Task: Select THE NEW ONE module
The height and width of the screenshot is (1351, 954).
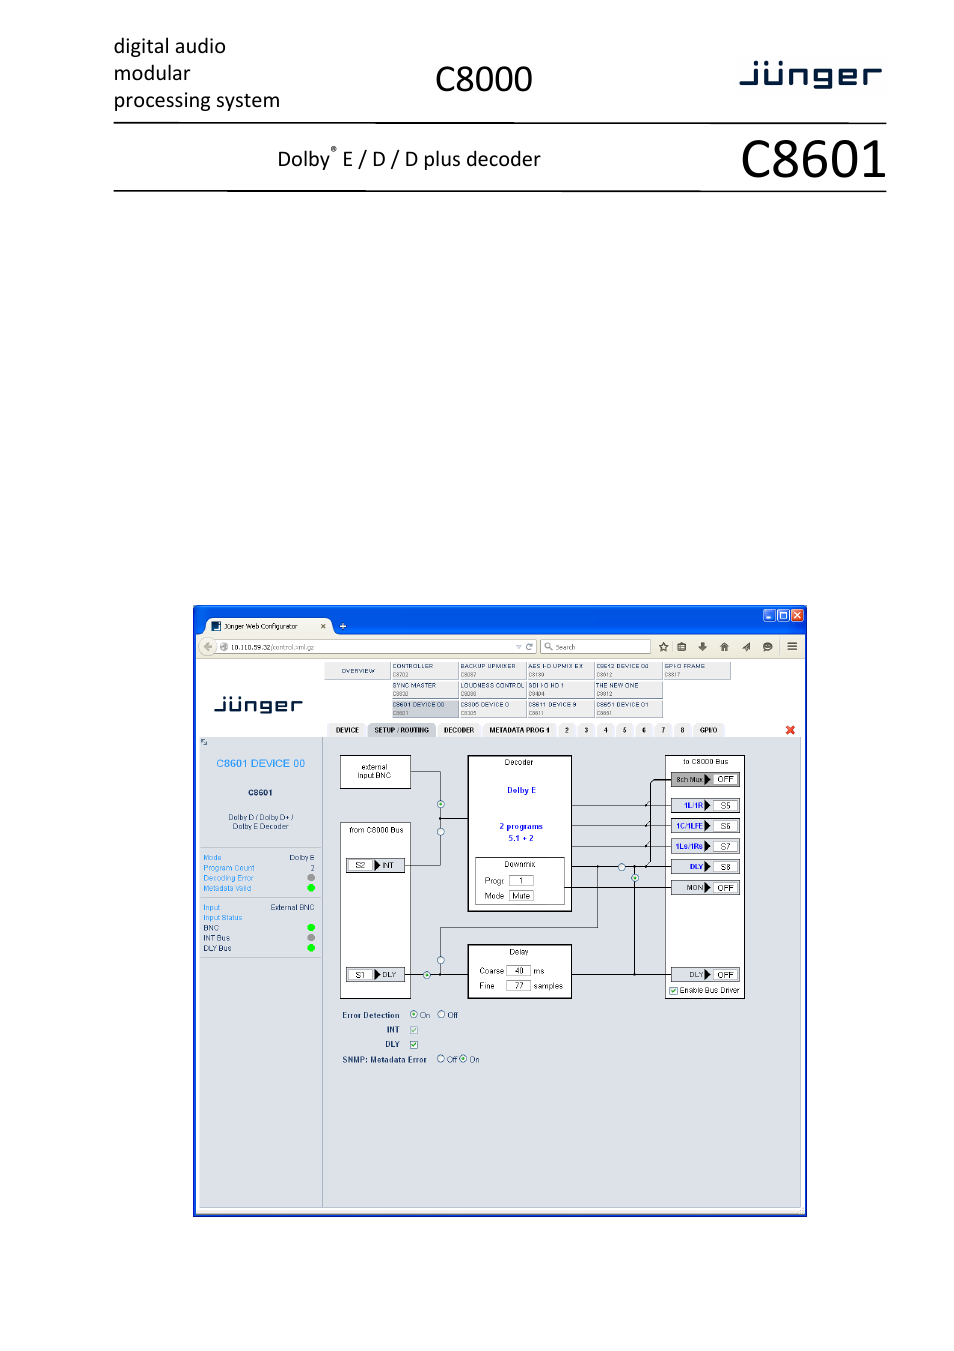Action: tap(629, 689)
